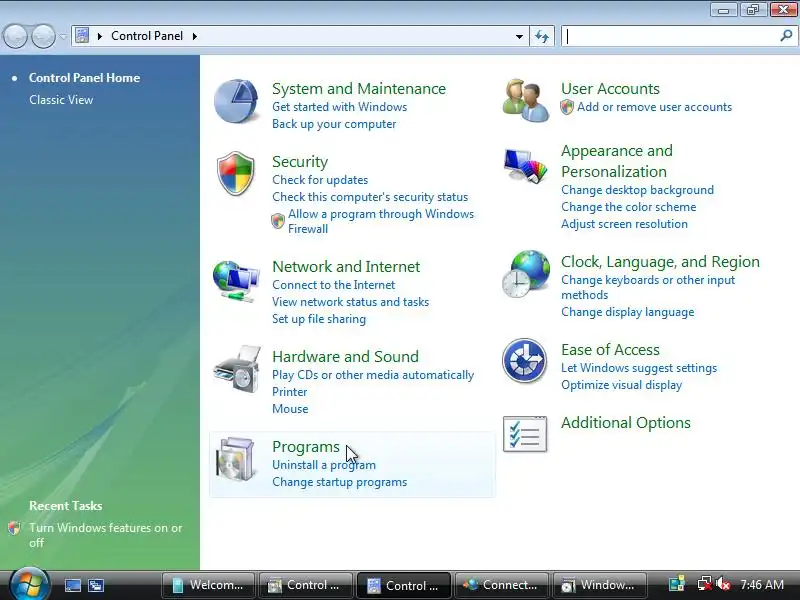Click the Ease of Access icon
Screen dimensions: 800x600
click(x=524, y=361)
